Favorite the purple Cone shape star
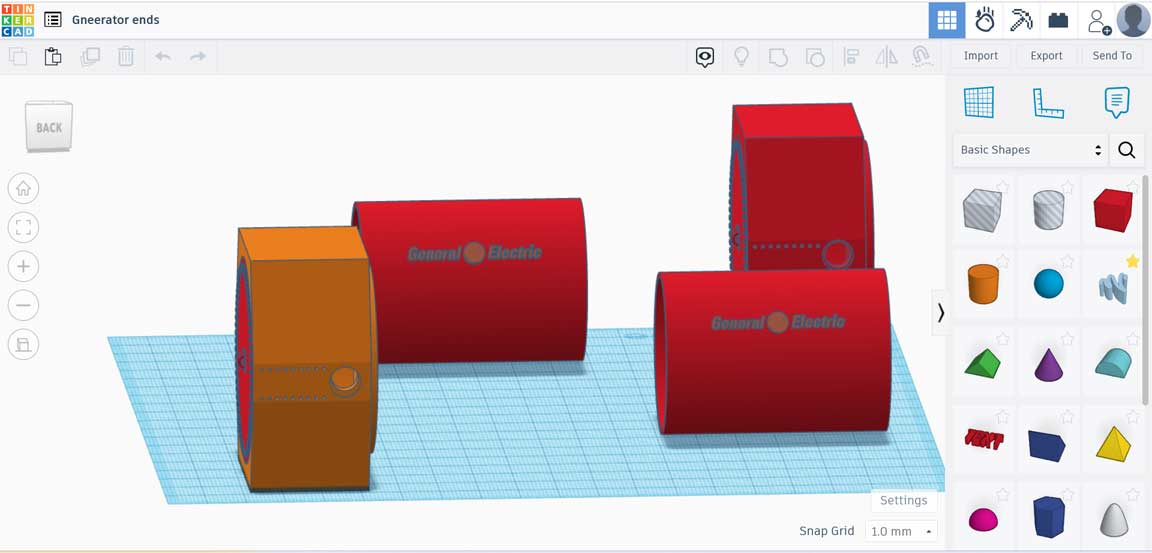Image resolution: width=1152 pixels, height=553 pixels. click(x=1068, y=339)
